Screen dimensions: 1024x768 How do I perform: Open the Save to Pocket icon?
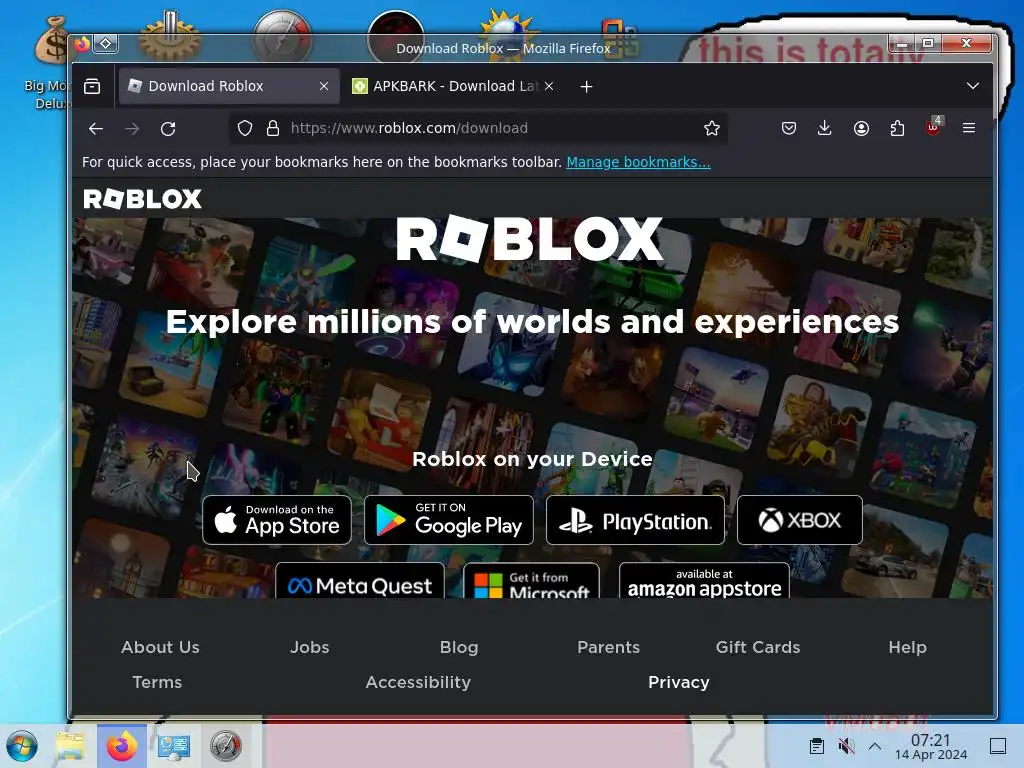[789, 129]
